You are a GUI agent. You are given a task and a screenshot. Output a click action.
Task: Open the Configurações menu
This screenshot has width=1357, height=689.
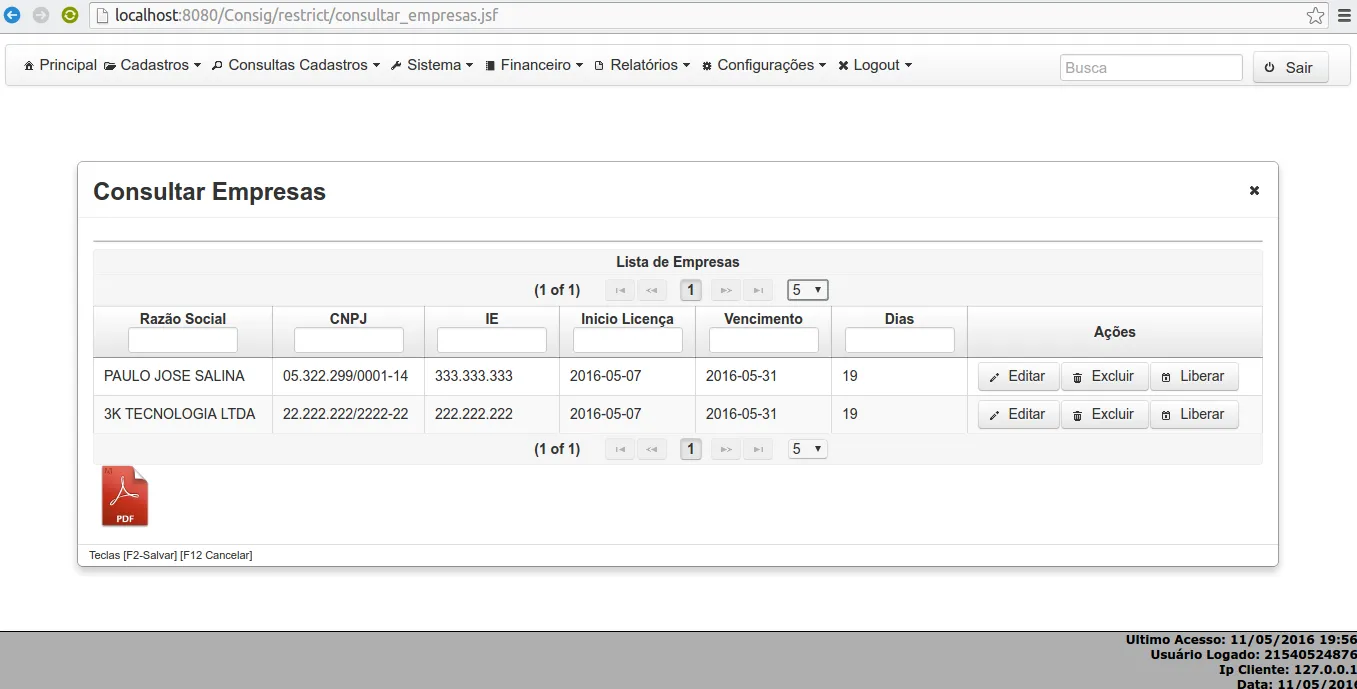coord(764,65)
